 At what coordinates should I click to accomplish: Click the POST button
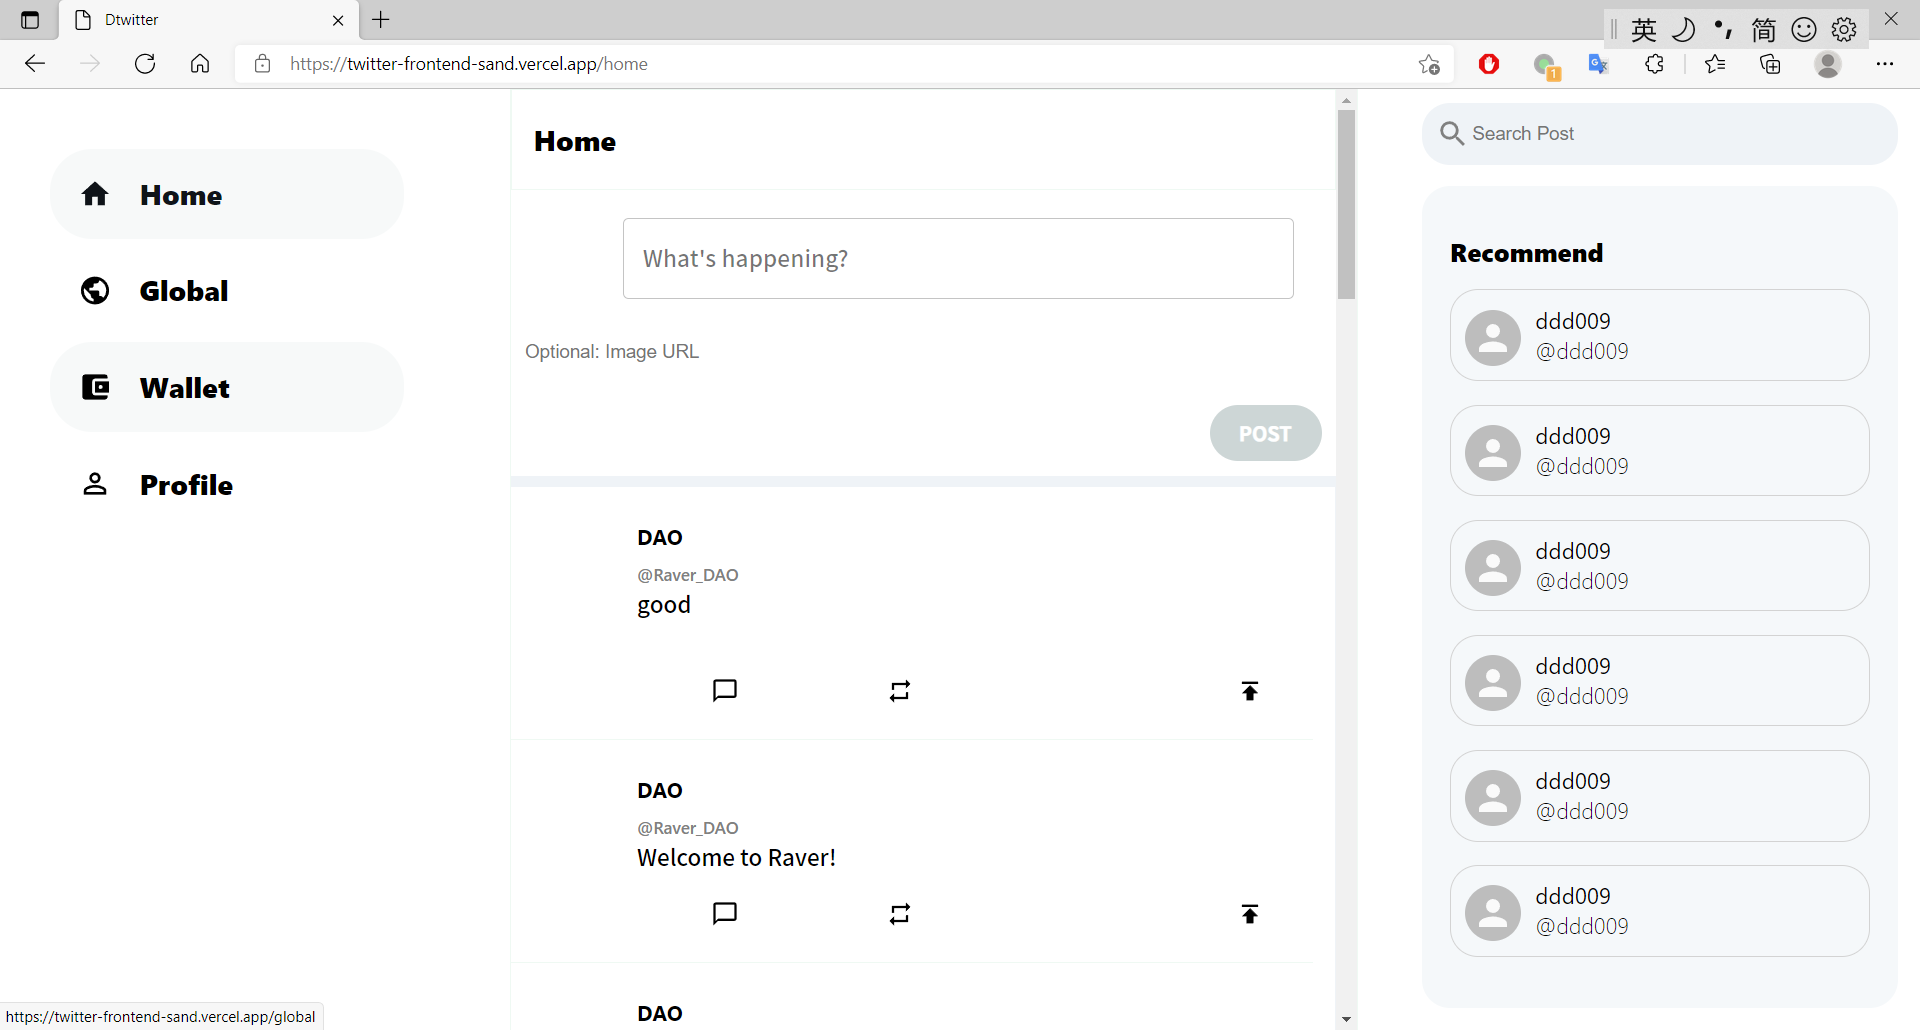tap(1265, 433)
